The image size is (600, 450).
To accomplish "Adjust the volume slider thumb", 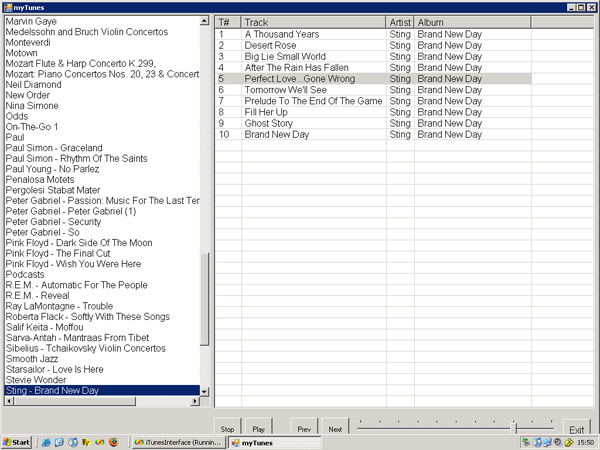I will click(x=515, y=427).
